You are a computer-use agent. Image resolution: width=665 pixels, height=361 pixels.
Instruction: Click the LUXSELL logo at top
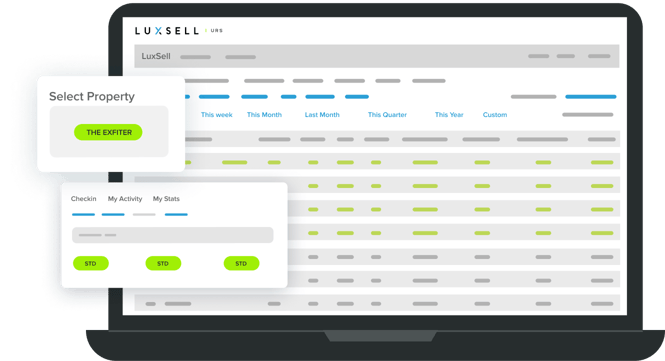tap(167, 31)
